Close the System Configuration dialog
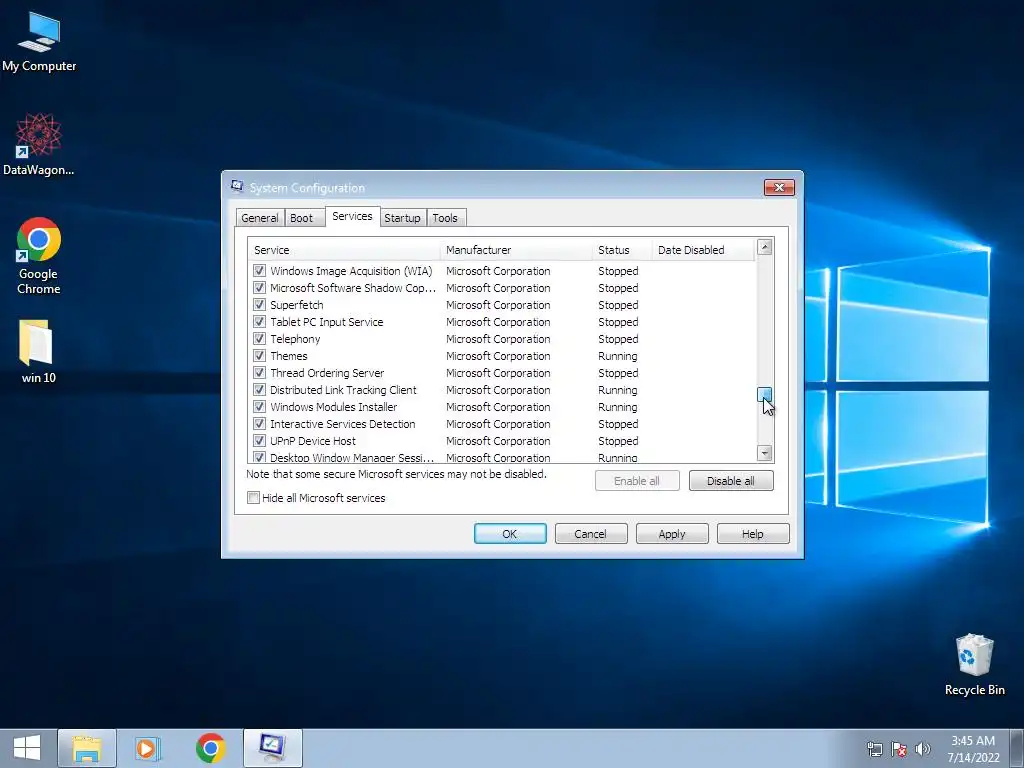 point(779,187)
